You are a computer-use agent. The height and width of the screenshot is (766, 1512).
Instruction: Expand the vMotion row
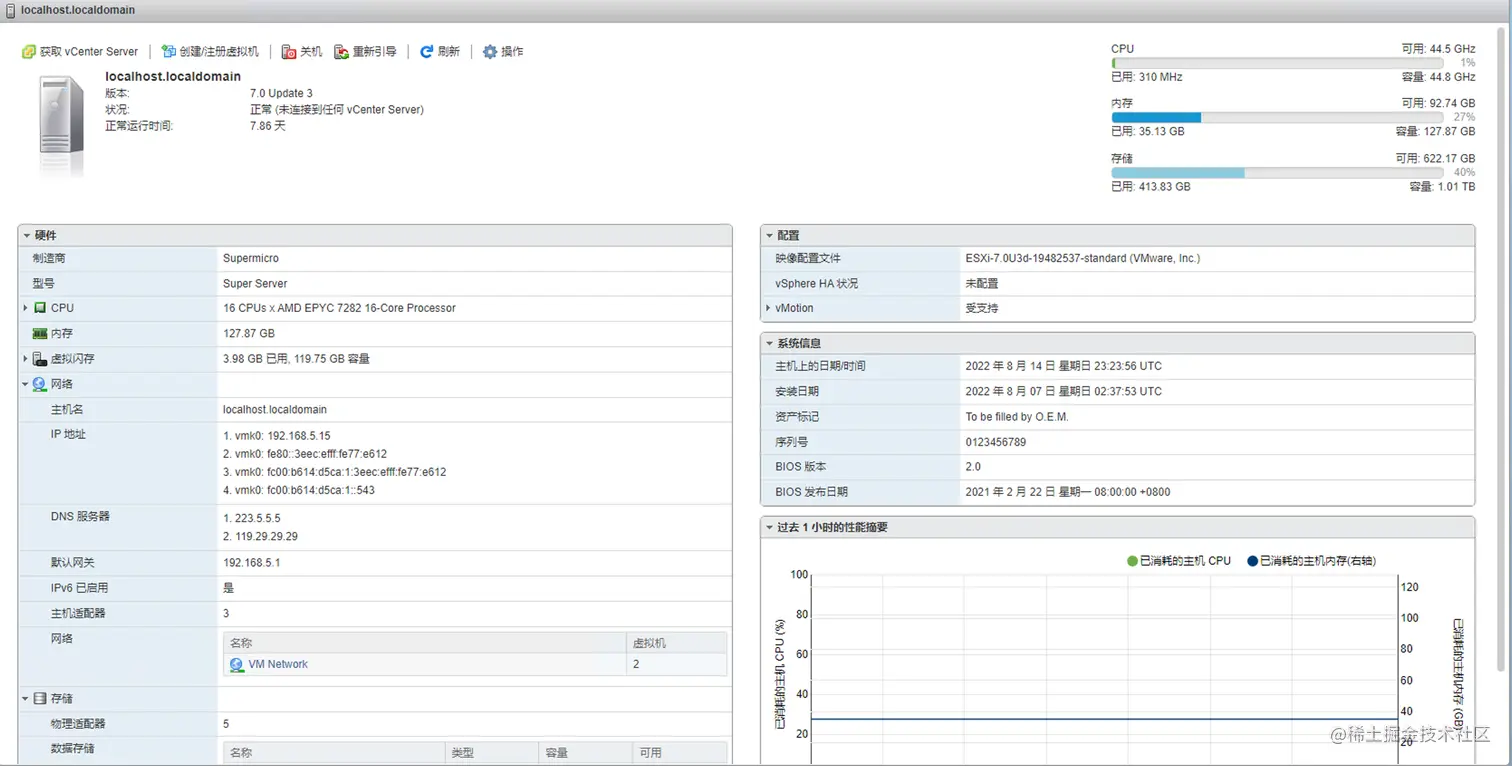[768, 308]
